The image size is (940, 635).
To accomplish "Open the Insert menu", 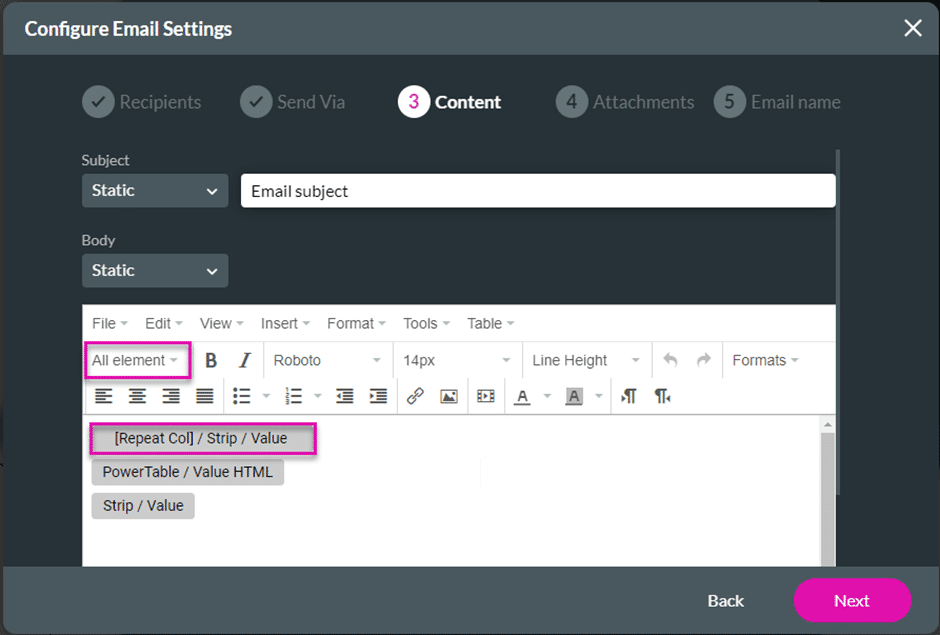I will tap(285, 324).
